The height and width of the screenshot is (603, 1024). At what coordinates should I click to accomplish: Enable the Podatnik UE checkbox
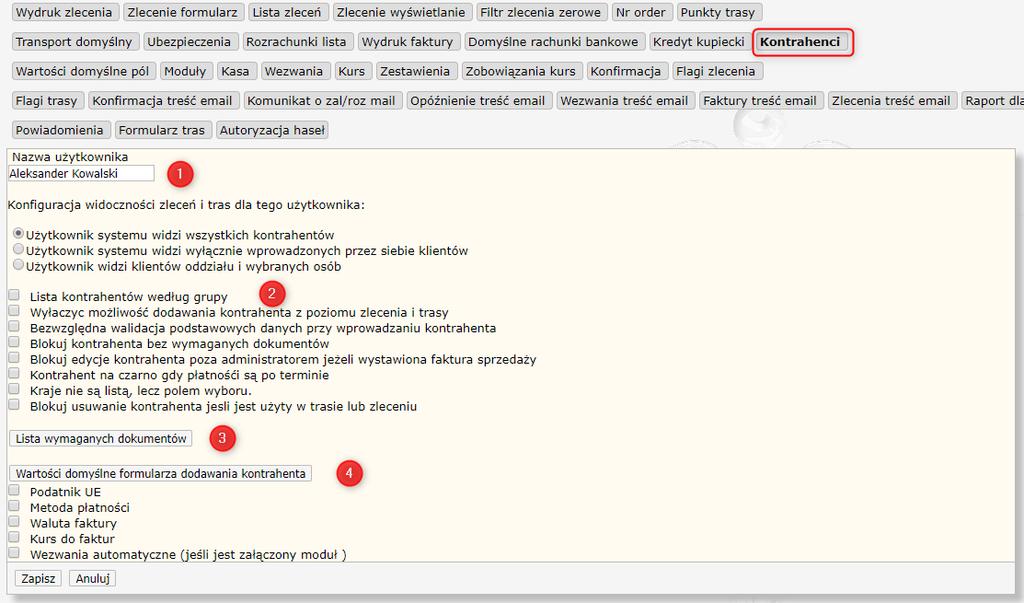(x=14, y=491)
